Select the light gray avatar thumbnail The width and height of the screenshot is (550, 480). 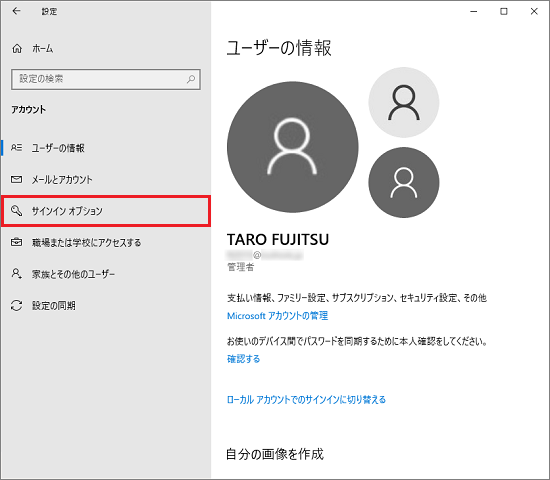point(404,102)
